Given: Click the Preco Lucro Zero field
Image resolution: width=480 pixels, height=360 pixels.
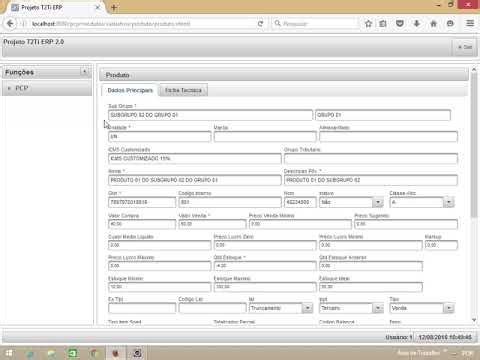Looking at the screenshot, I should (x=265, y=245).
